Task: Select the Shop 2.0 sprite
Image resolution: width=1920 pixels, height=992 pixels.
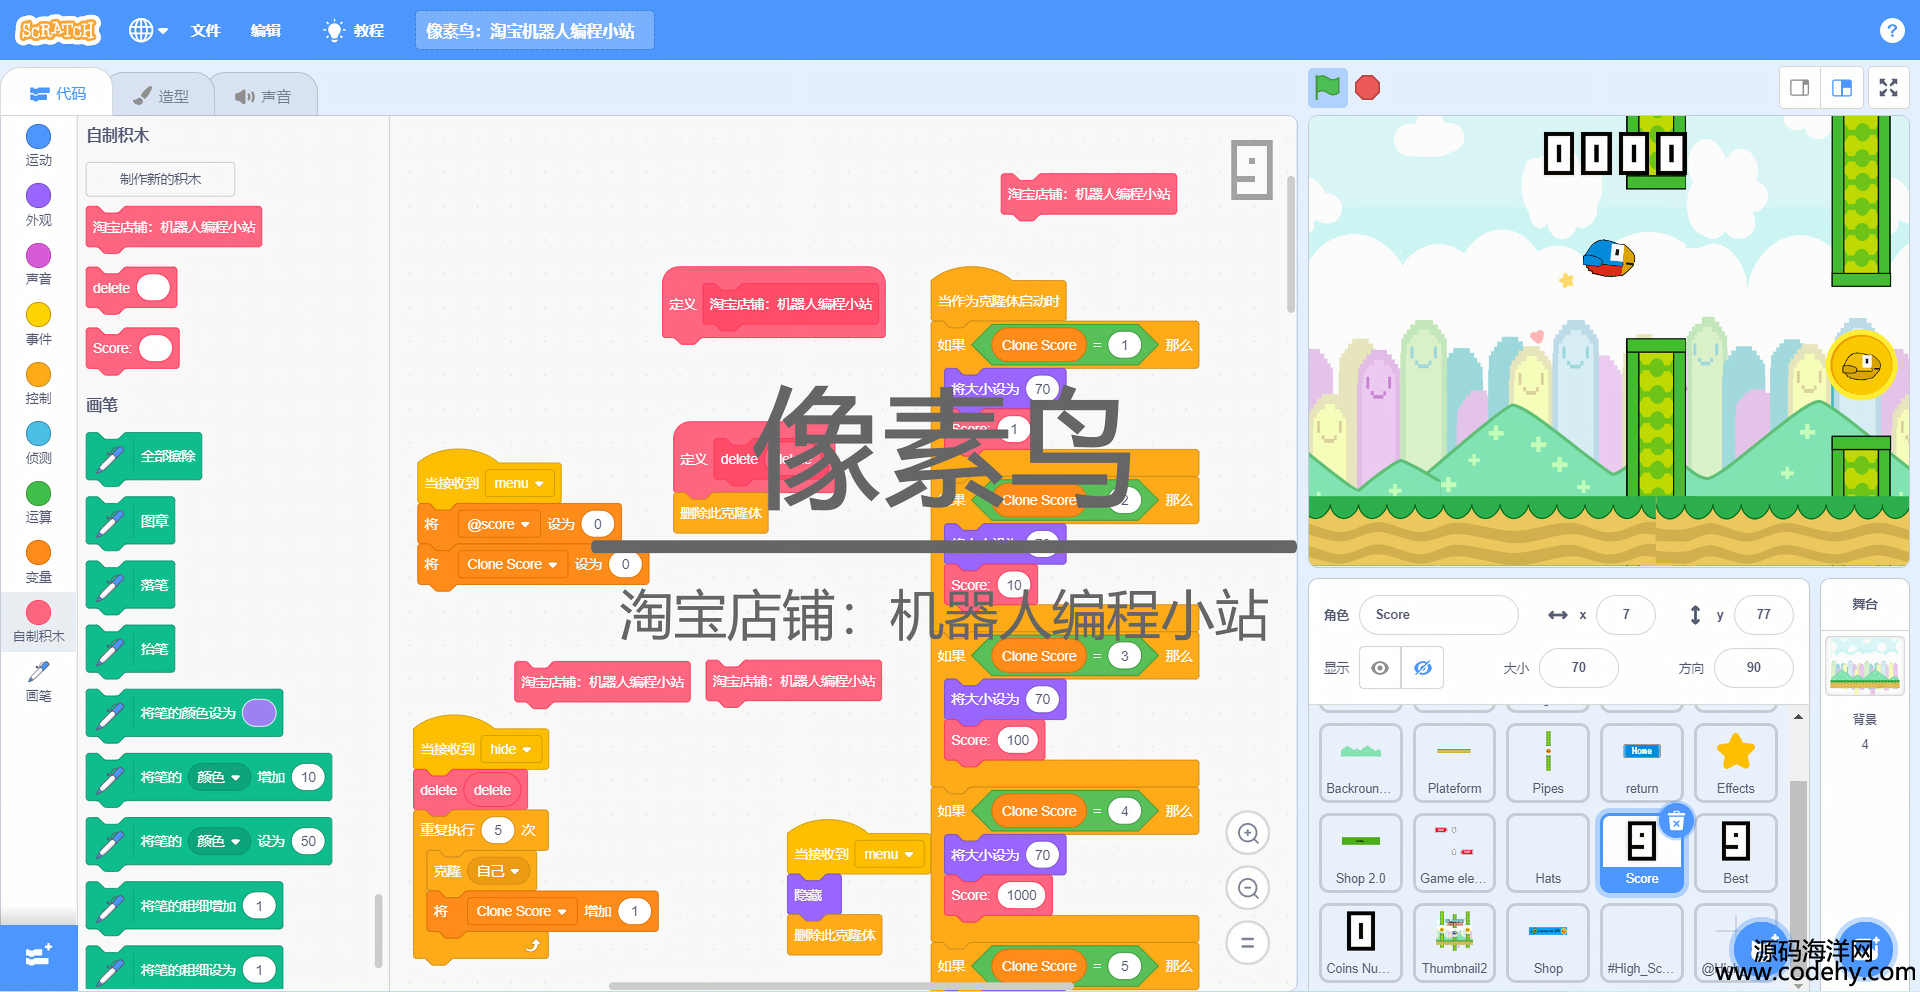Action: click(x=1360, y=852)
